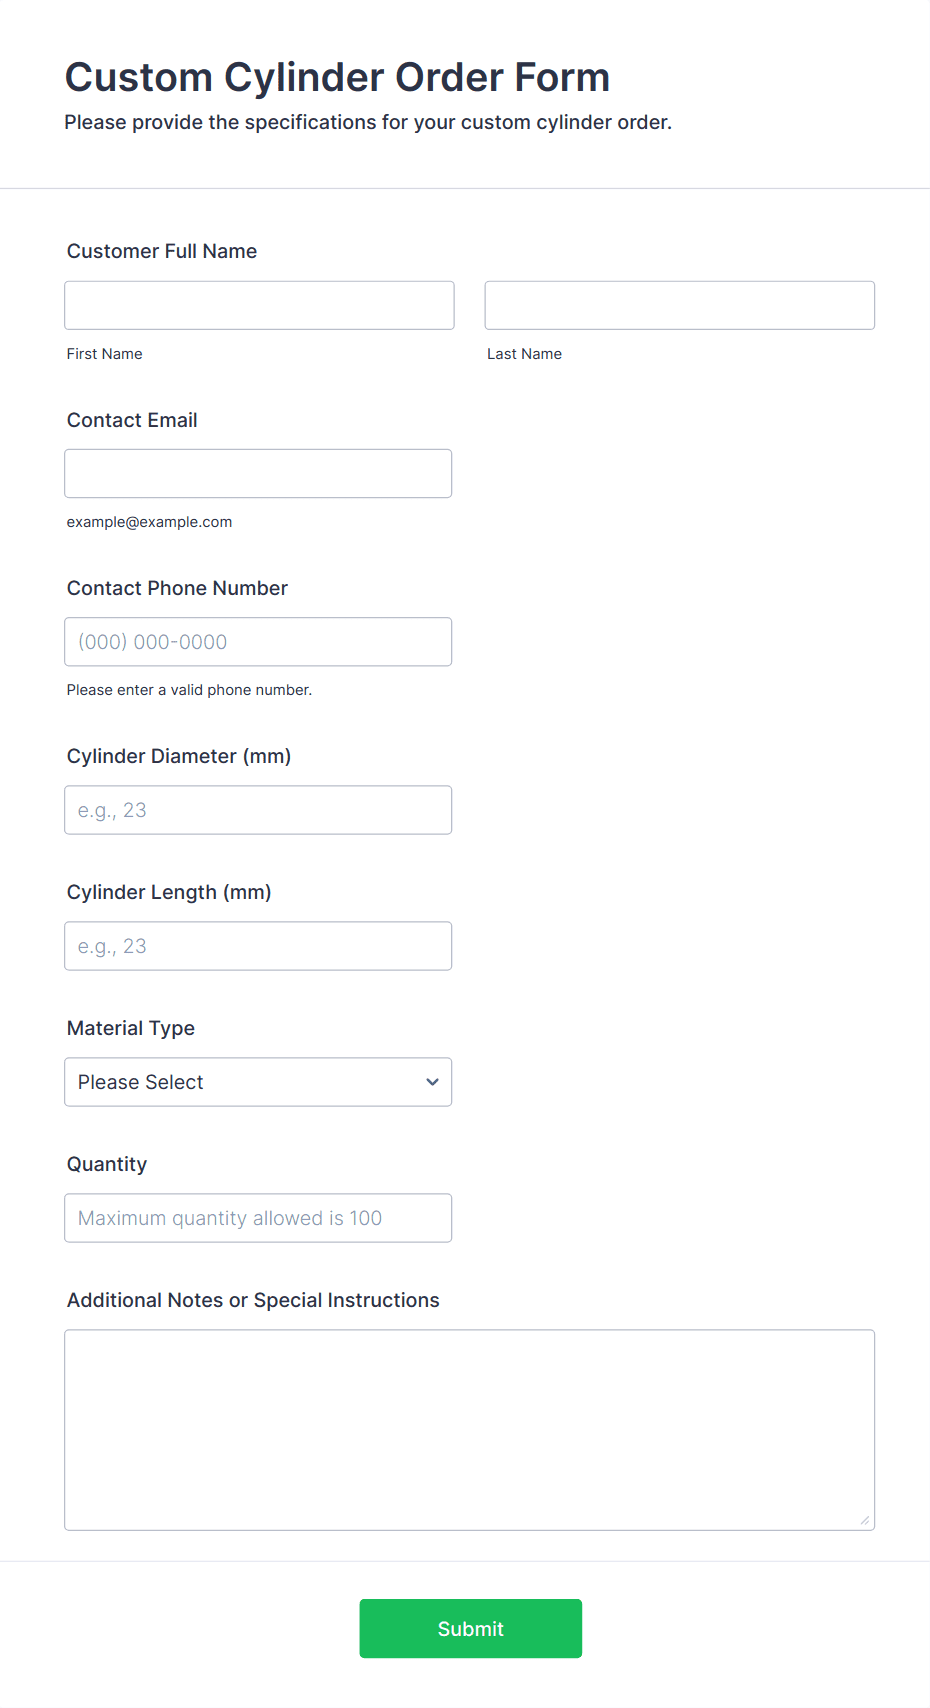Viewport: 930px width, 1708px height.
Task: Click the Customer Full Name label
Action: pyautogui.click(x=162, y=251)
